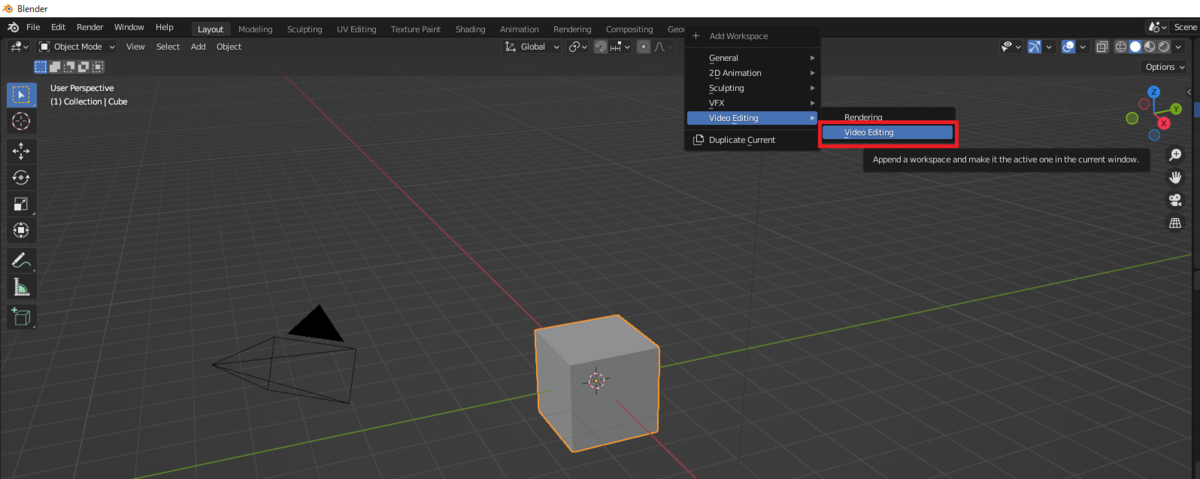Open the editor type dropdown
The width and height of the screenshot is (1200, 479).
tap(19, 46)
